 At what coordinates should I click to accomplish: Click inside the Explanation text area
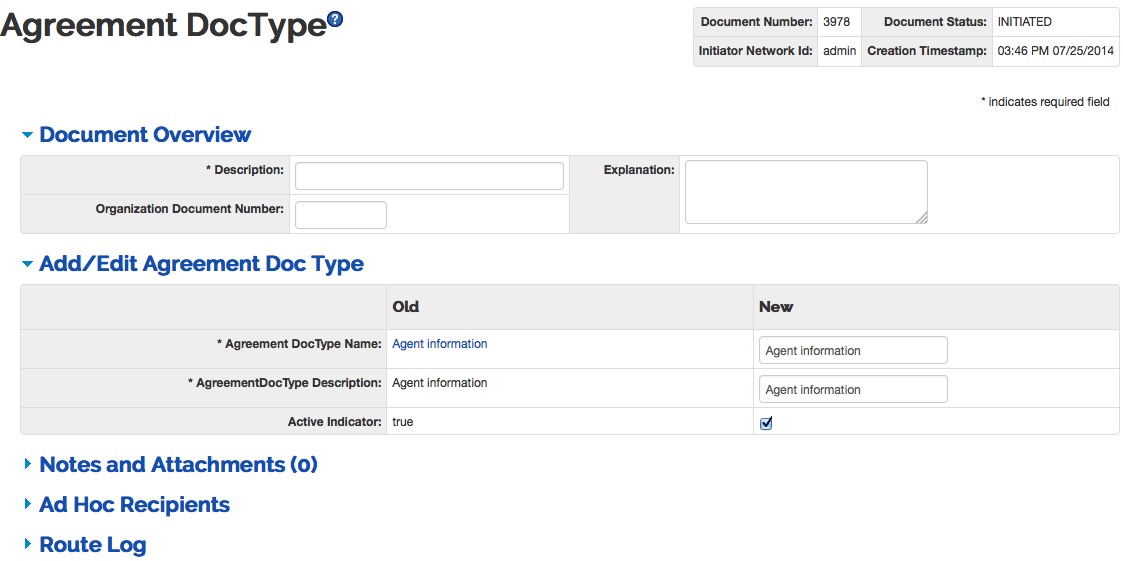[805, 192]
